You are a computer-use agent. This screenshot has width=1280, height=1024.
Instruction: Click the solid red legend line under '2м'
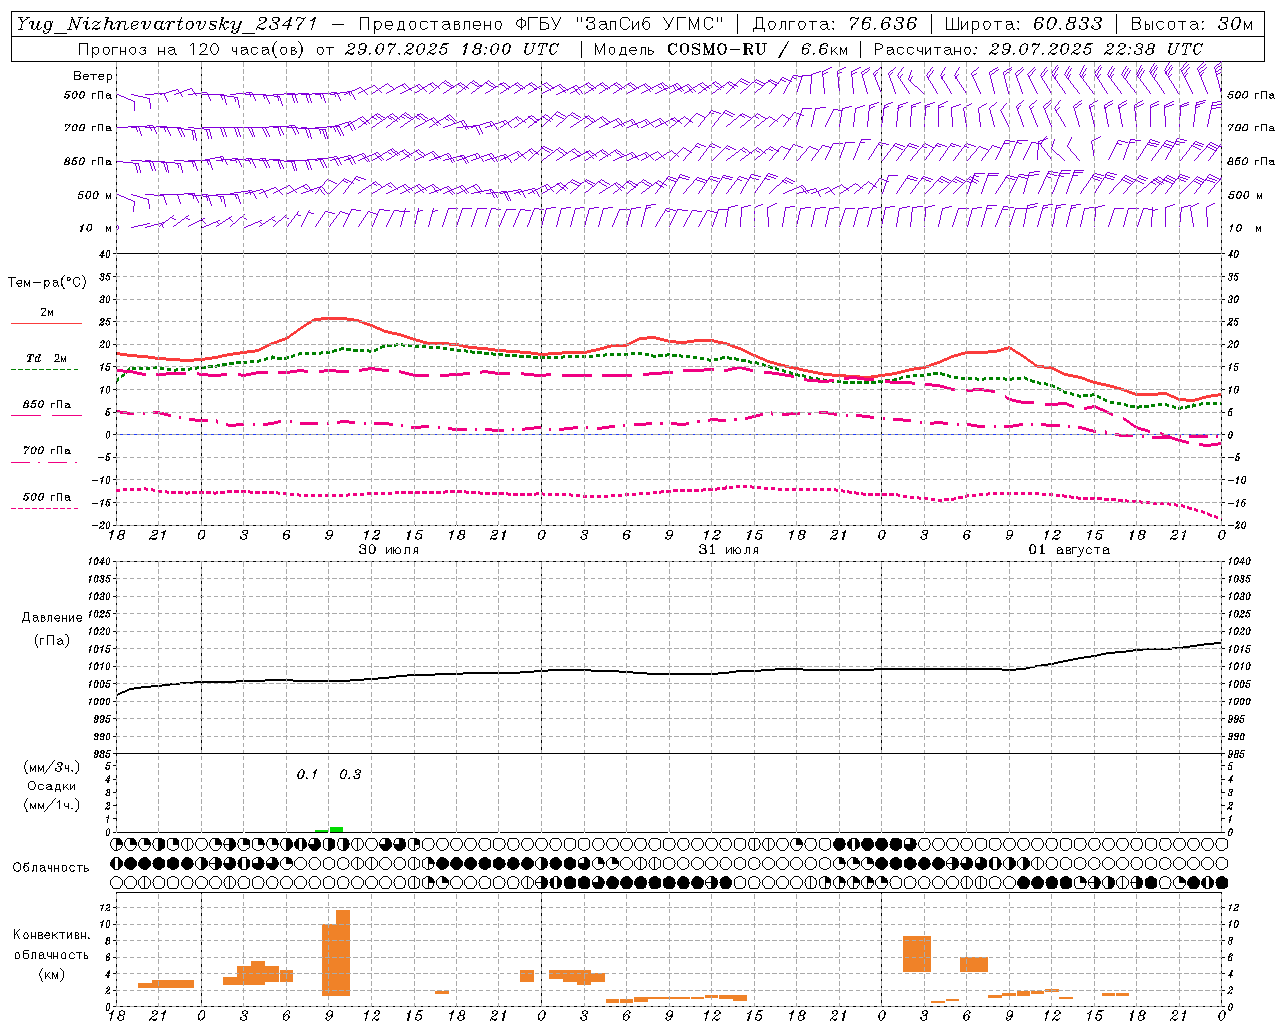(x=46, y=324)
